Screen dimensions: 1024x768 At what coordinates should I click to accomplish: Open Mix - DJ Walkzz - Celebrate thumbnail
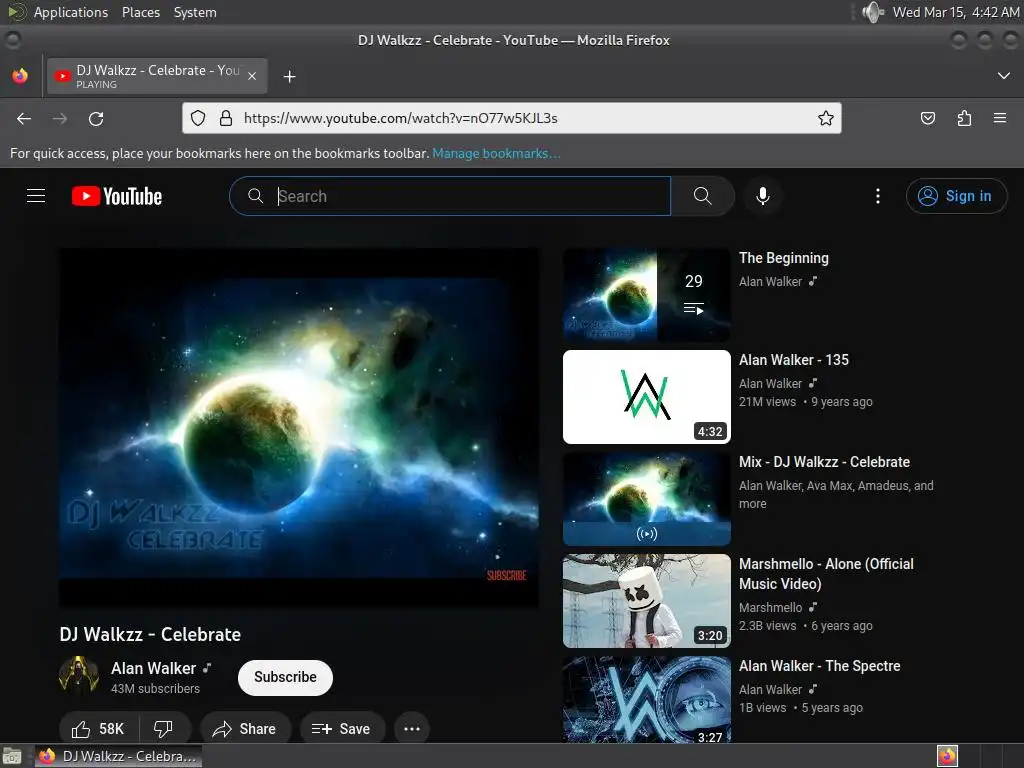coord(647,499)
